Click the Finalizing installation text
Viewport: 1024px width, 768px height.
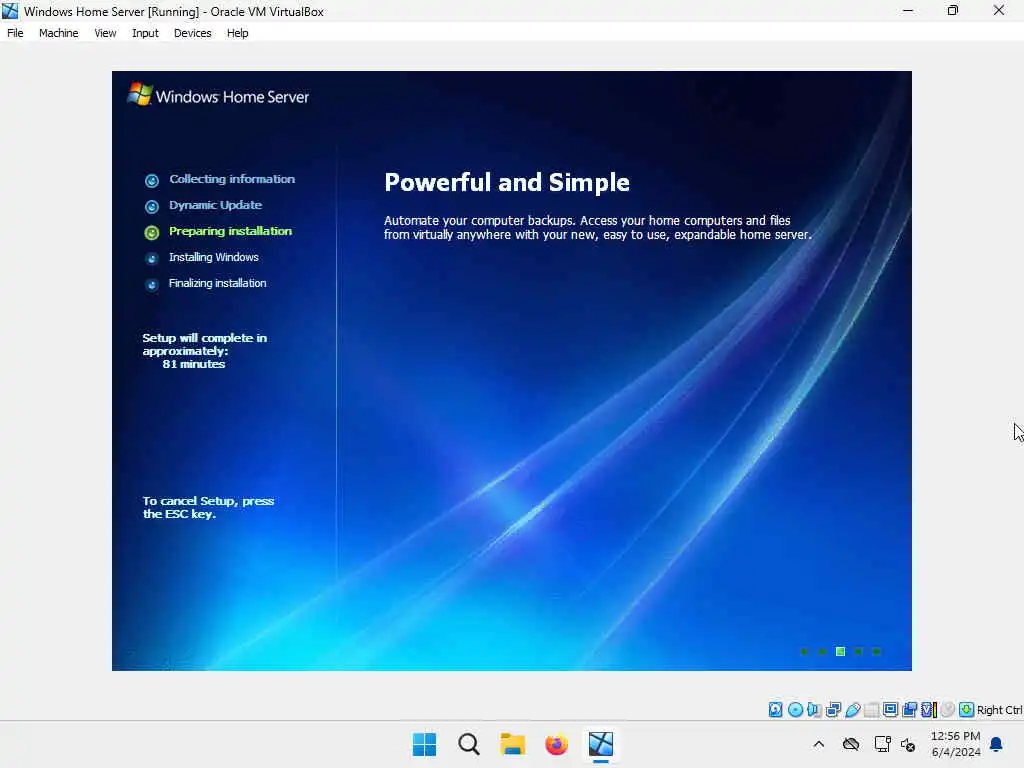click(x=217, y=283)
